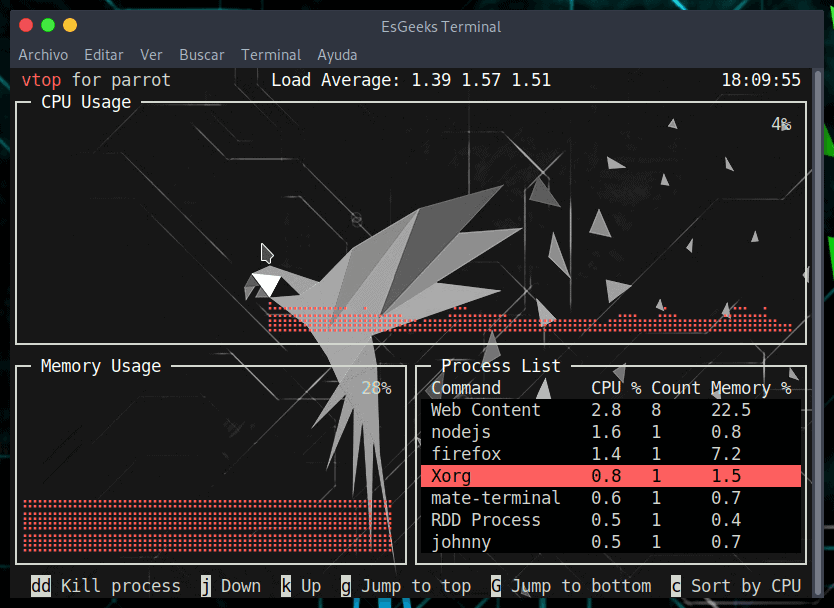The width and height of the screenshot is (834, 608).
Task: Open the Ayuda menu
Action: pyautogui.click(x=337, y=55)
